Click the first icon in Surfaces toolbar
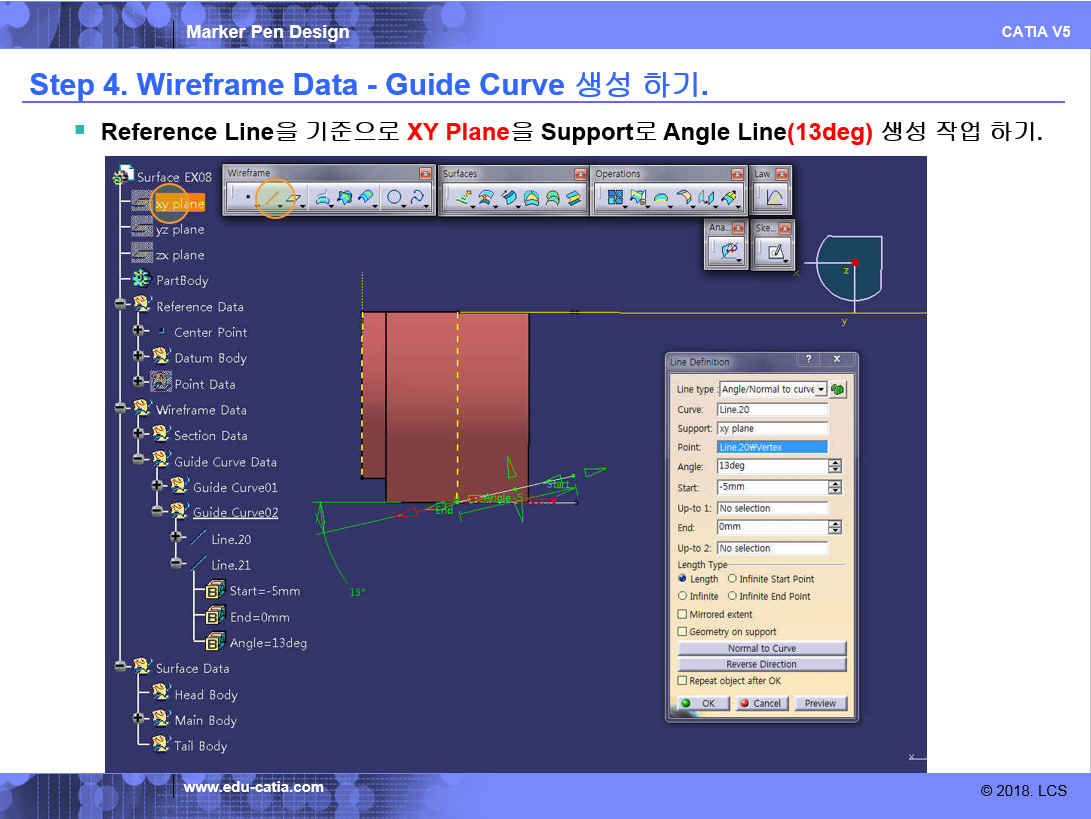 coord(462,198)
